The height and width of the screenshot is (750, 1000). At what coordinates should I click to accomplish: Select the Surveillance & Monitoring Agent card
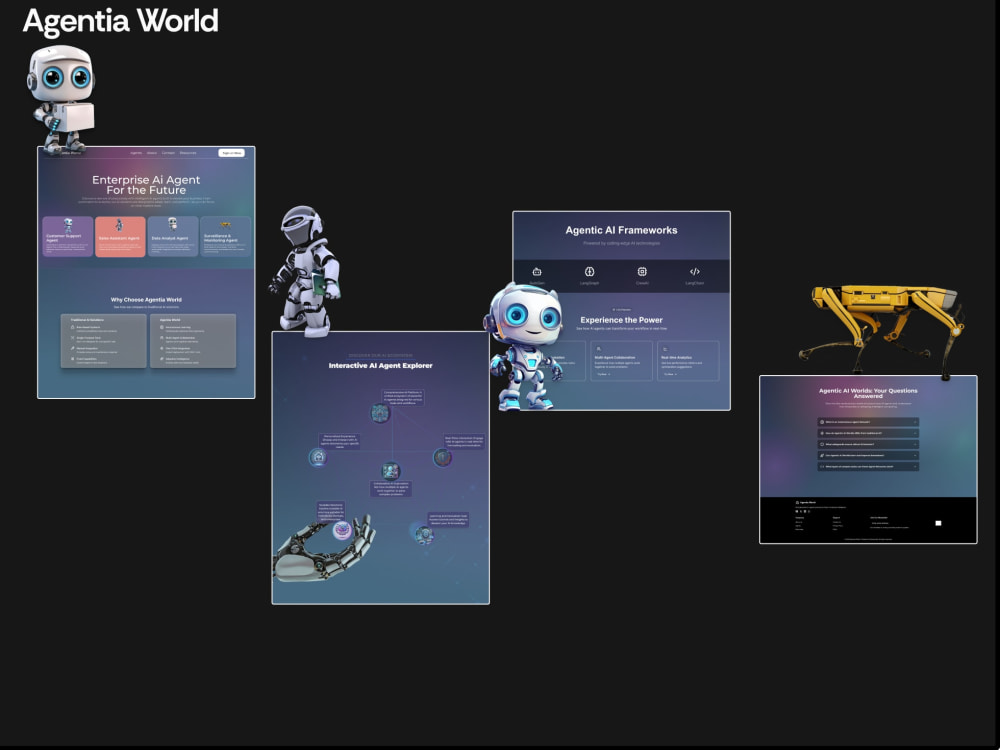point(225,237)
